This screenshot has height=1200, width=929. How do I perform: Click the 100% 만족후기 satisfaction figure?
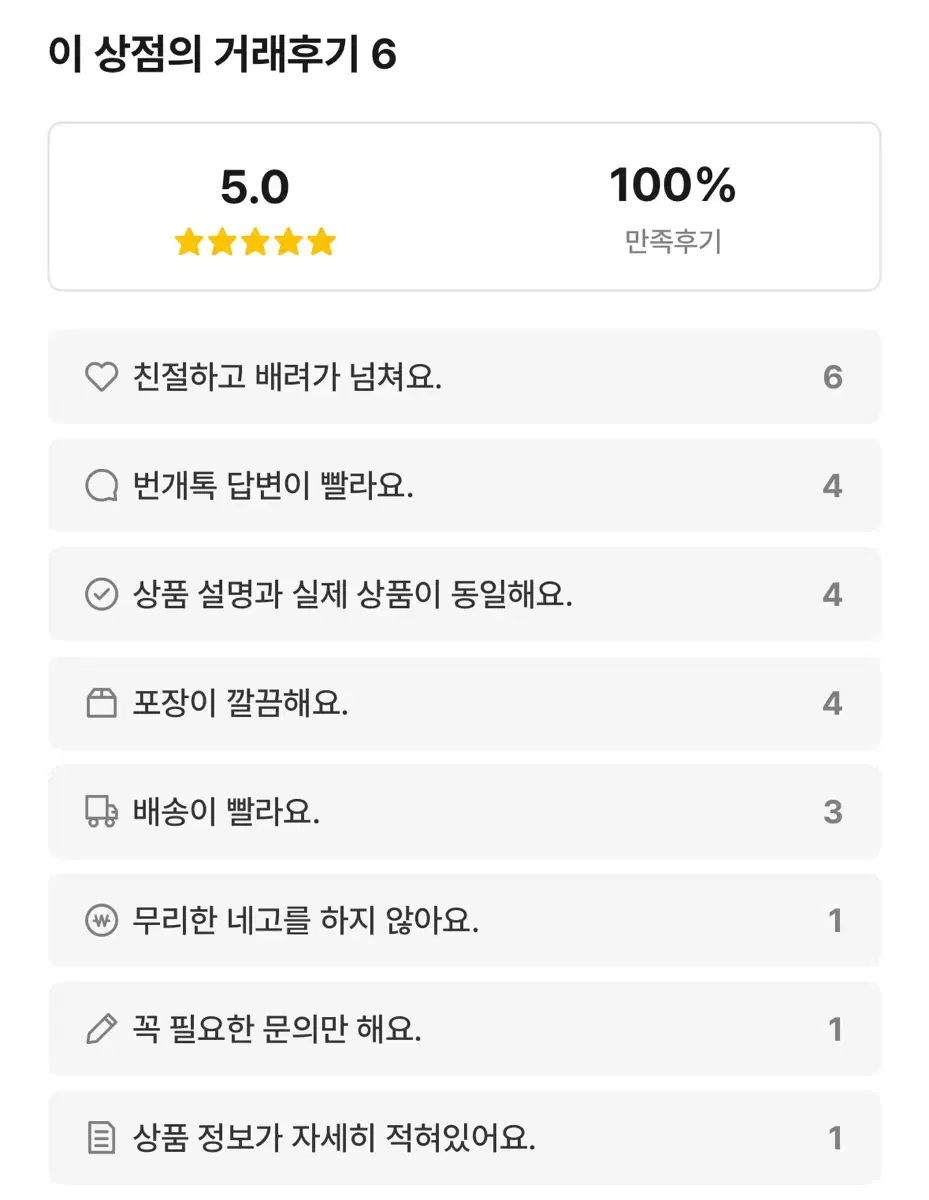(672, 186)
